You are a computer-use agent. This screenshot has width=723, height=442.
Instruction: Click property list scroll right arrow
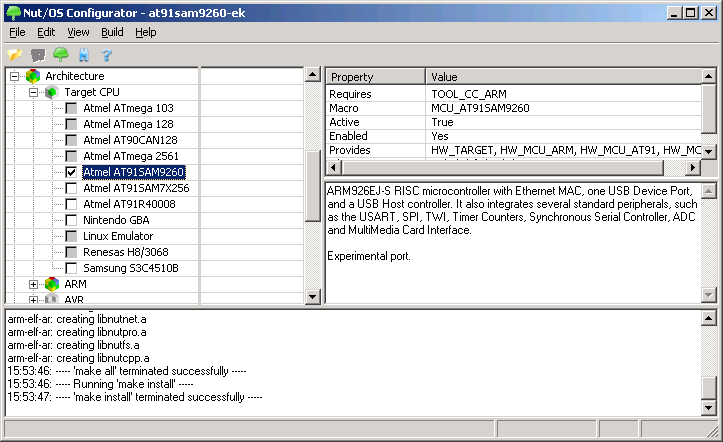click(693, 167)
